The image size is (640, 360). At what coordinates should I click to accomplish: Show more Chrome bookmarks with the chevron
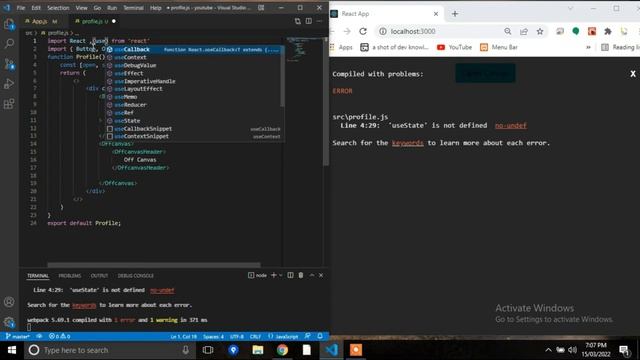tap(588, 47)
